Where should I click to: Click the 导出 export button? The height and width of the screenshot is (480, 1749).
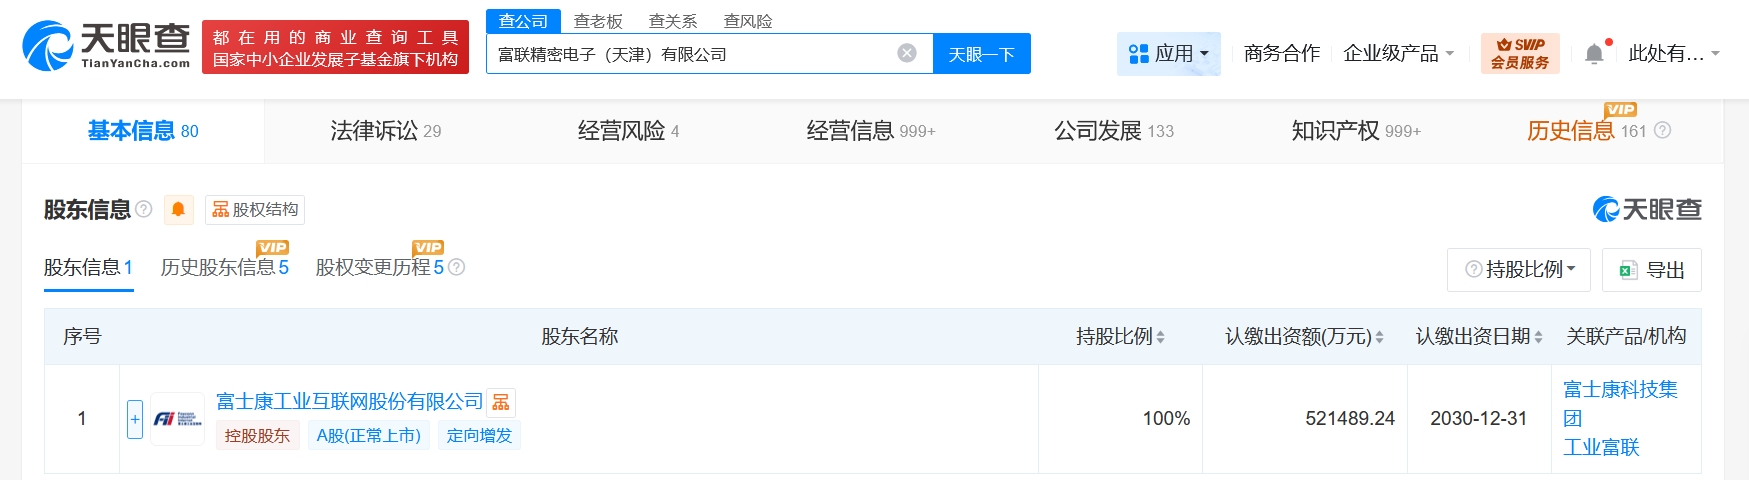1652,269
